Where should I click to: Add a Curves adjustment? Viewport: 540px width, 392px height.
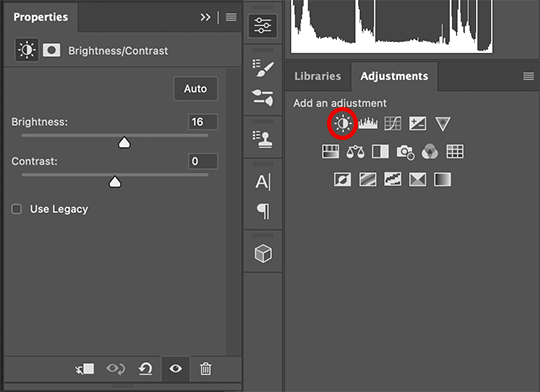[393, 123]
